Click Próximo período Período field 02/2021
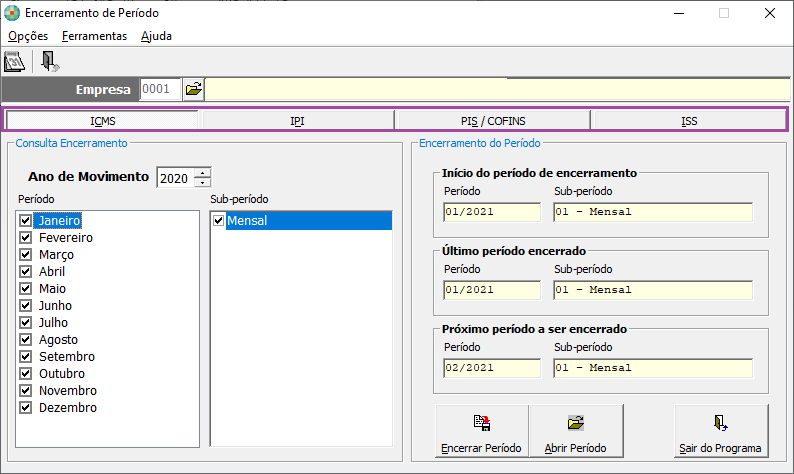 pyautogui.click(x=492, y=368)
